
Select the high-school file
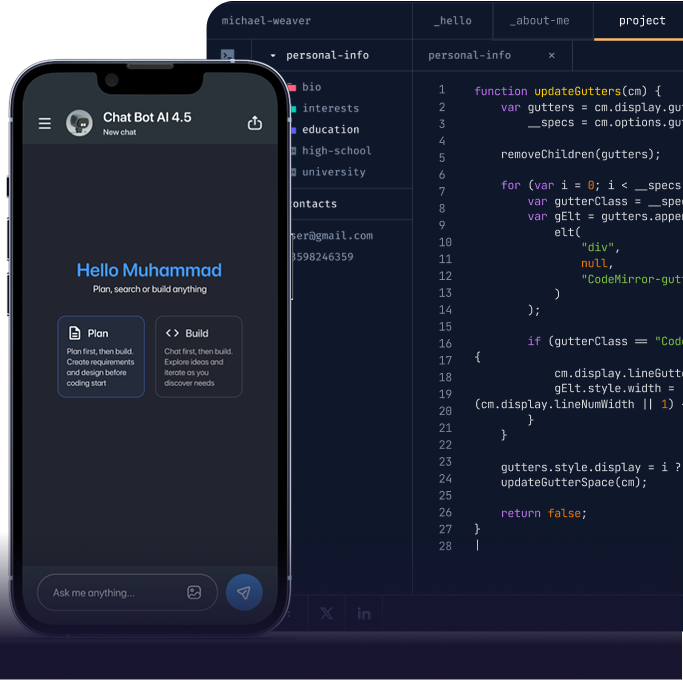coord(336,150)
